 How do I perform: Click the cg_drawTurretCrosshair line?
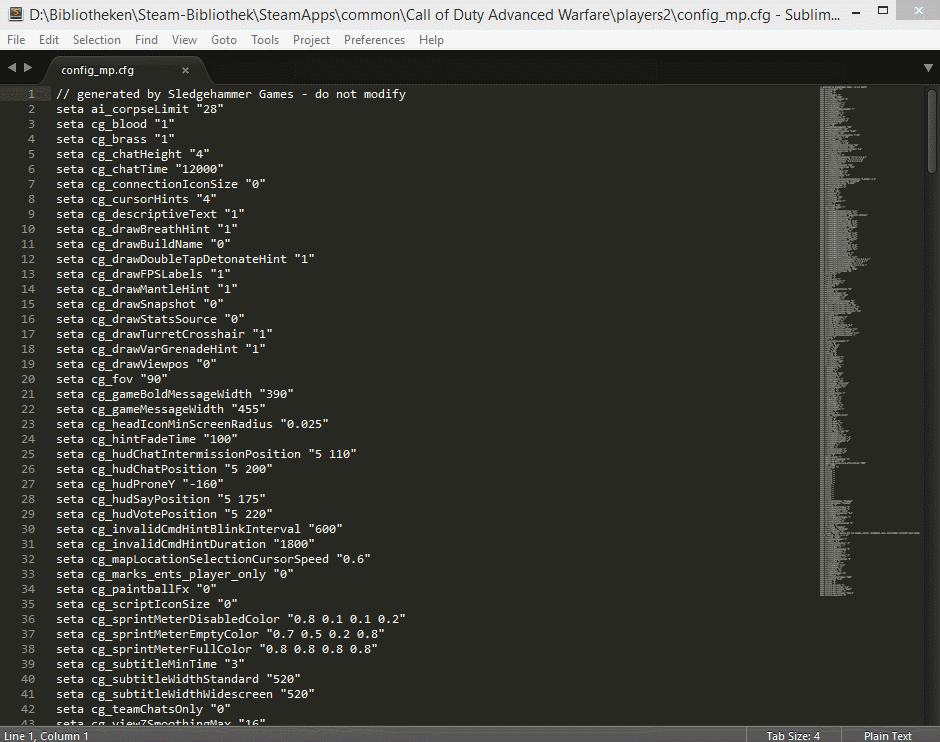click(164, 334)
